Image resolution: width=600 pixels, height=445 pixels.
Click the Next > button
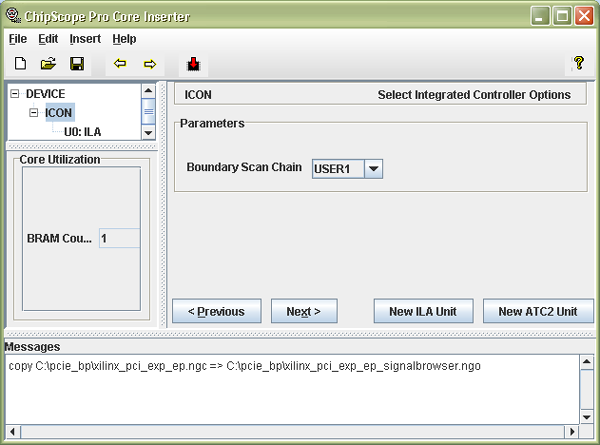tap(303, 311)
